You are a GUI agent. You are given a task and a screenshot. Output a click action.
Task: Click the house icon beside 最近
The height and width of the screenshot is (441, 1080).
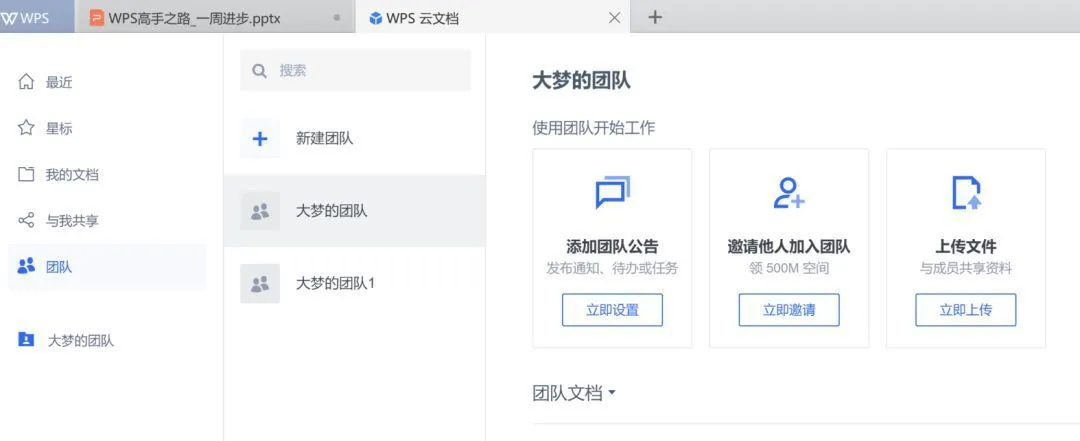pos(26,82)
